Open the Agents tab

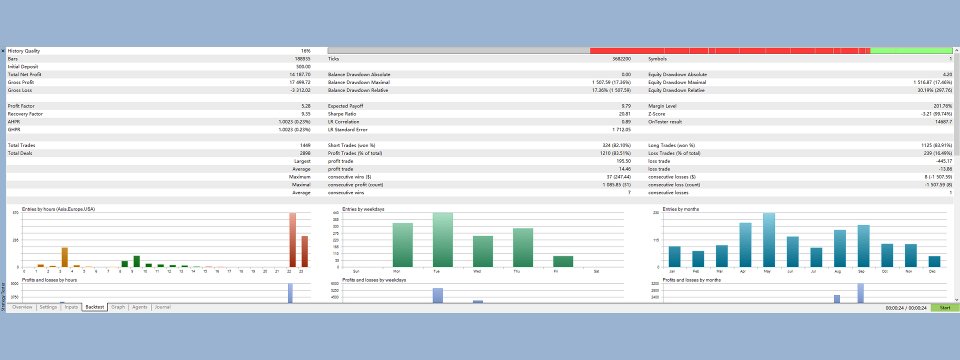pyautogui.click(x=140, y=307)
